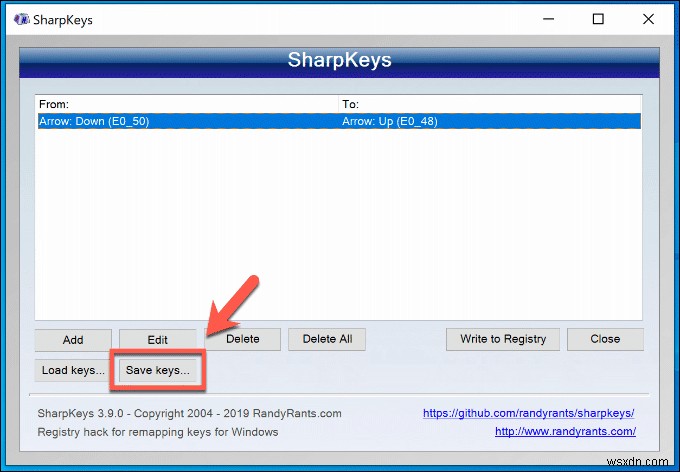Select the Arrow: Down (E0_50) row
The width and height of the screenshot is (680, 472).
(338, 121)
